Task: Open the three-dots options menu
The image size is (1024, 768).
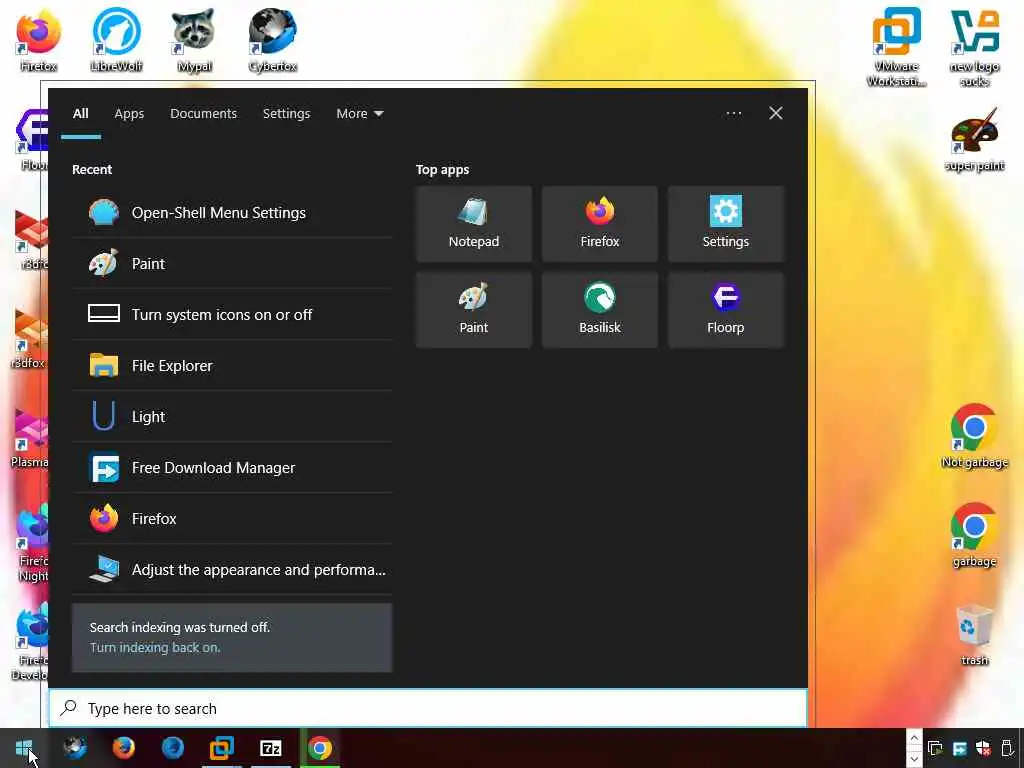Action: (x=734, y=114)
